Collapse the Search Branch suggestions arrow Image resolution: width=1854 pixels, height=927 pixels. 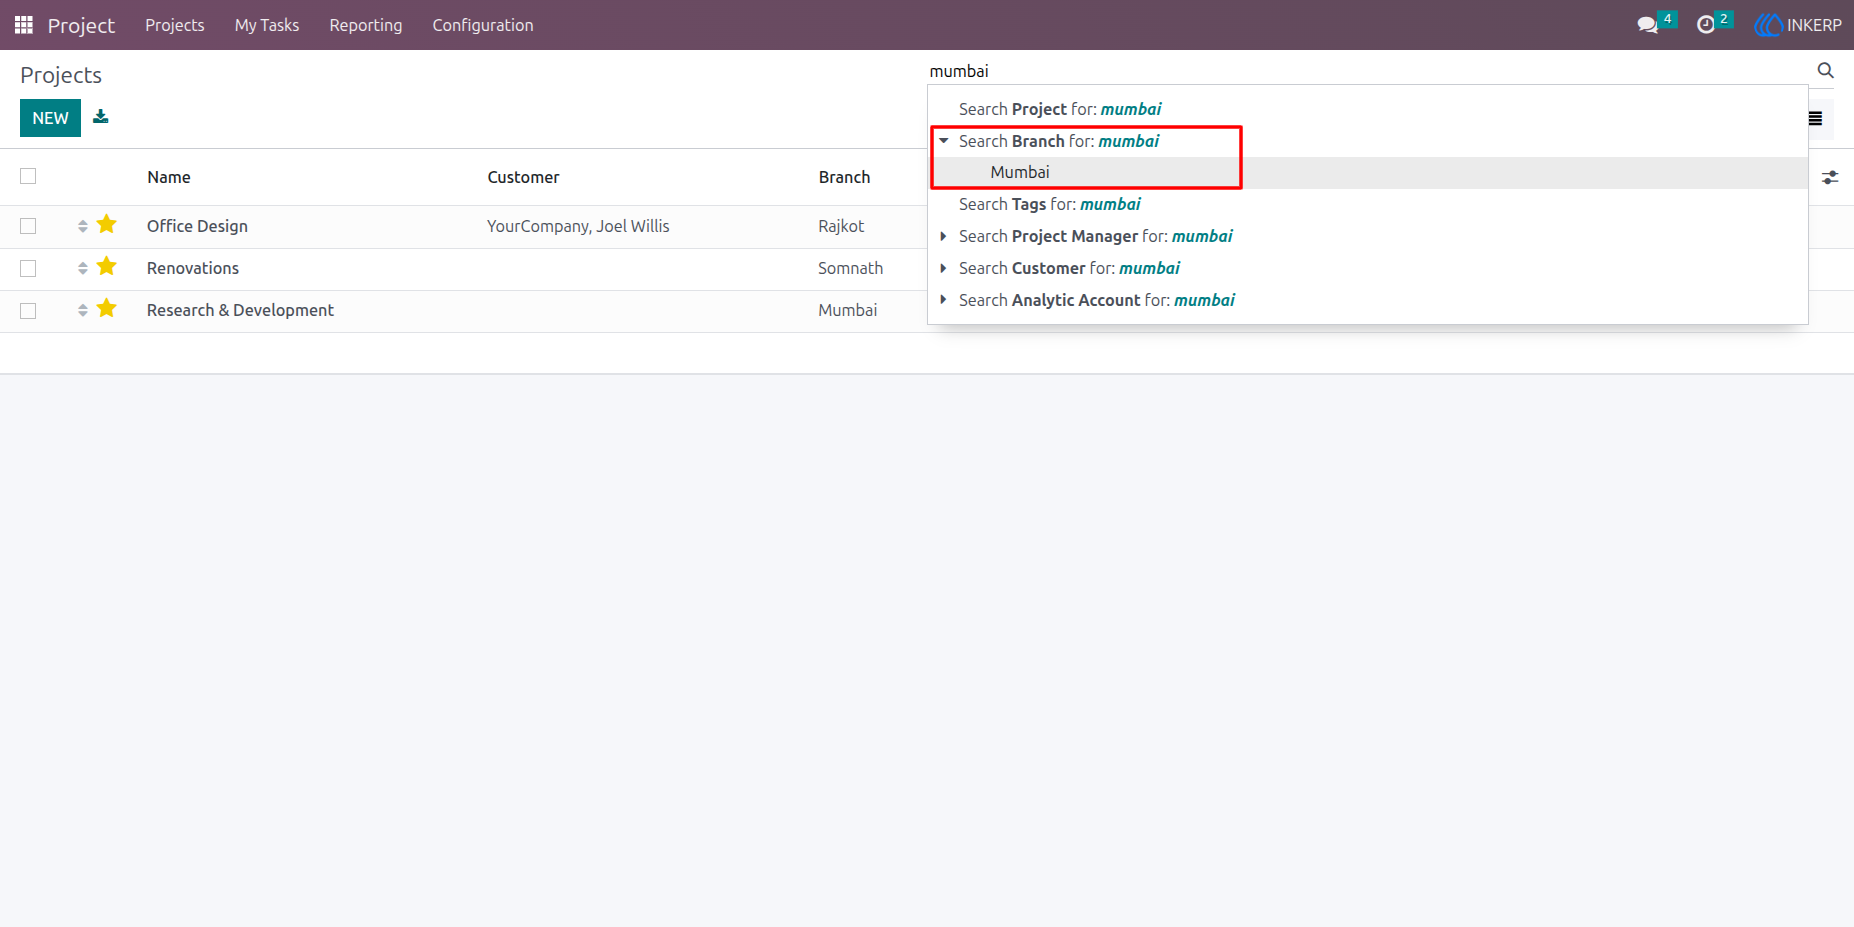[943, 141]
